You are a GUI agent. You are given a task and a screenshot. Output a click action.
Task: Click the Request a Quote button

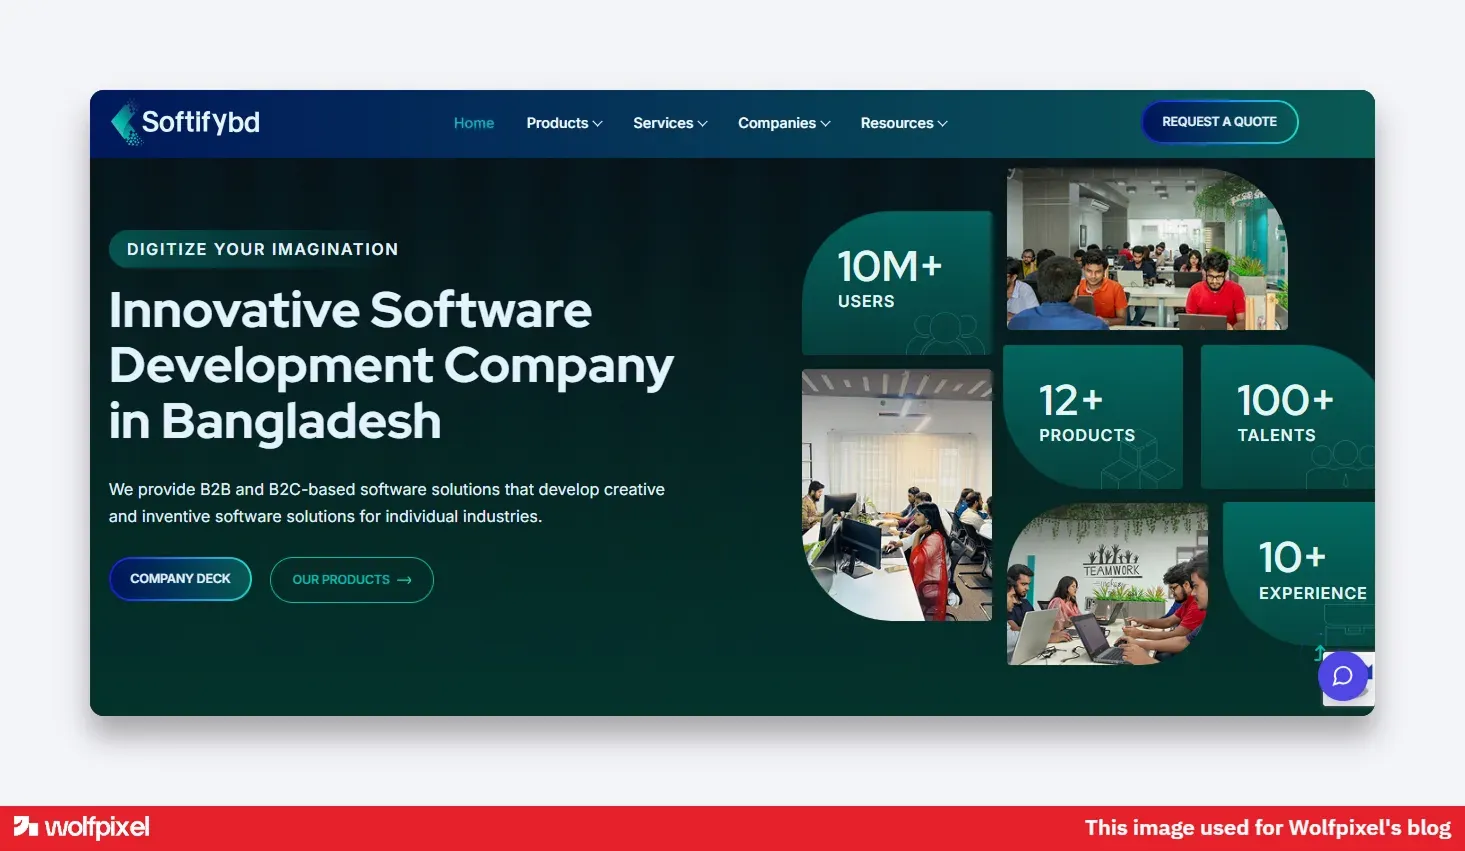(1220, 122)
